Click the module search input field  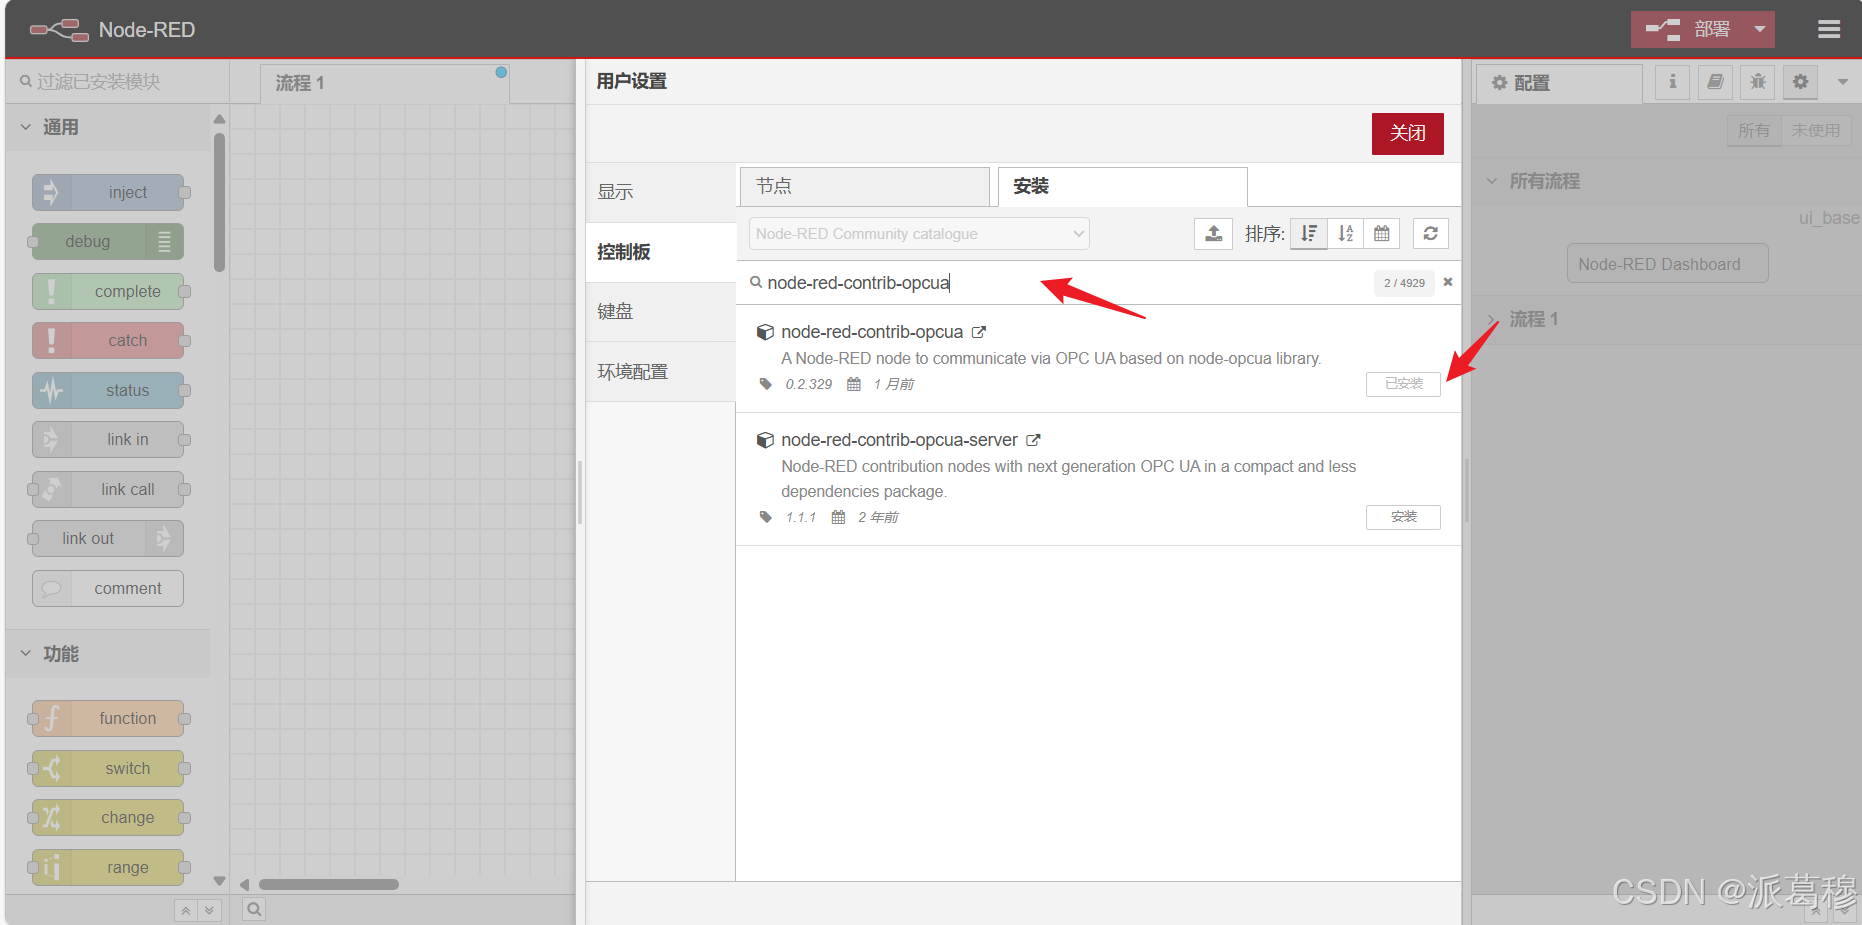1060,283
